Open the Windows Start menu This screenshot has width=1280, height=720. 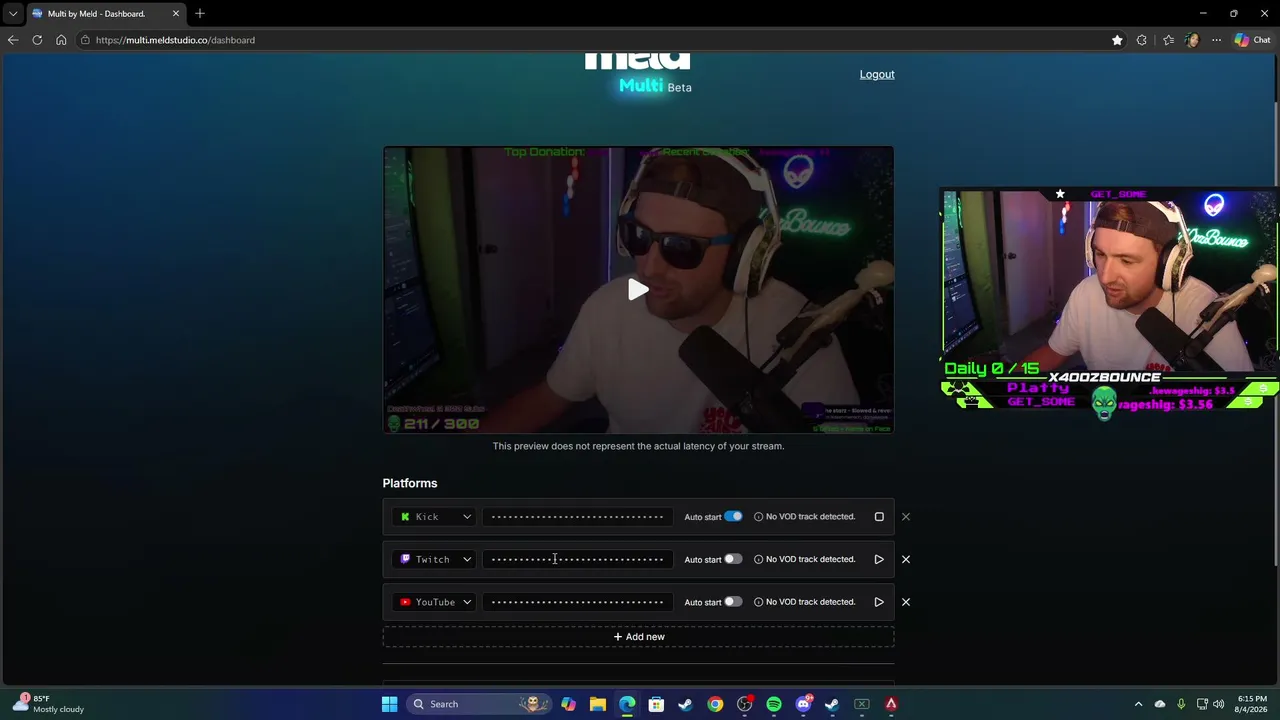[389, 704]
